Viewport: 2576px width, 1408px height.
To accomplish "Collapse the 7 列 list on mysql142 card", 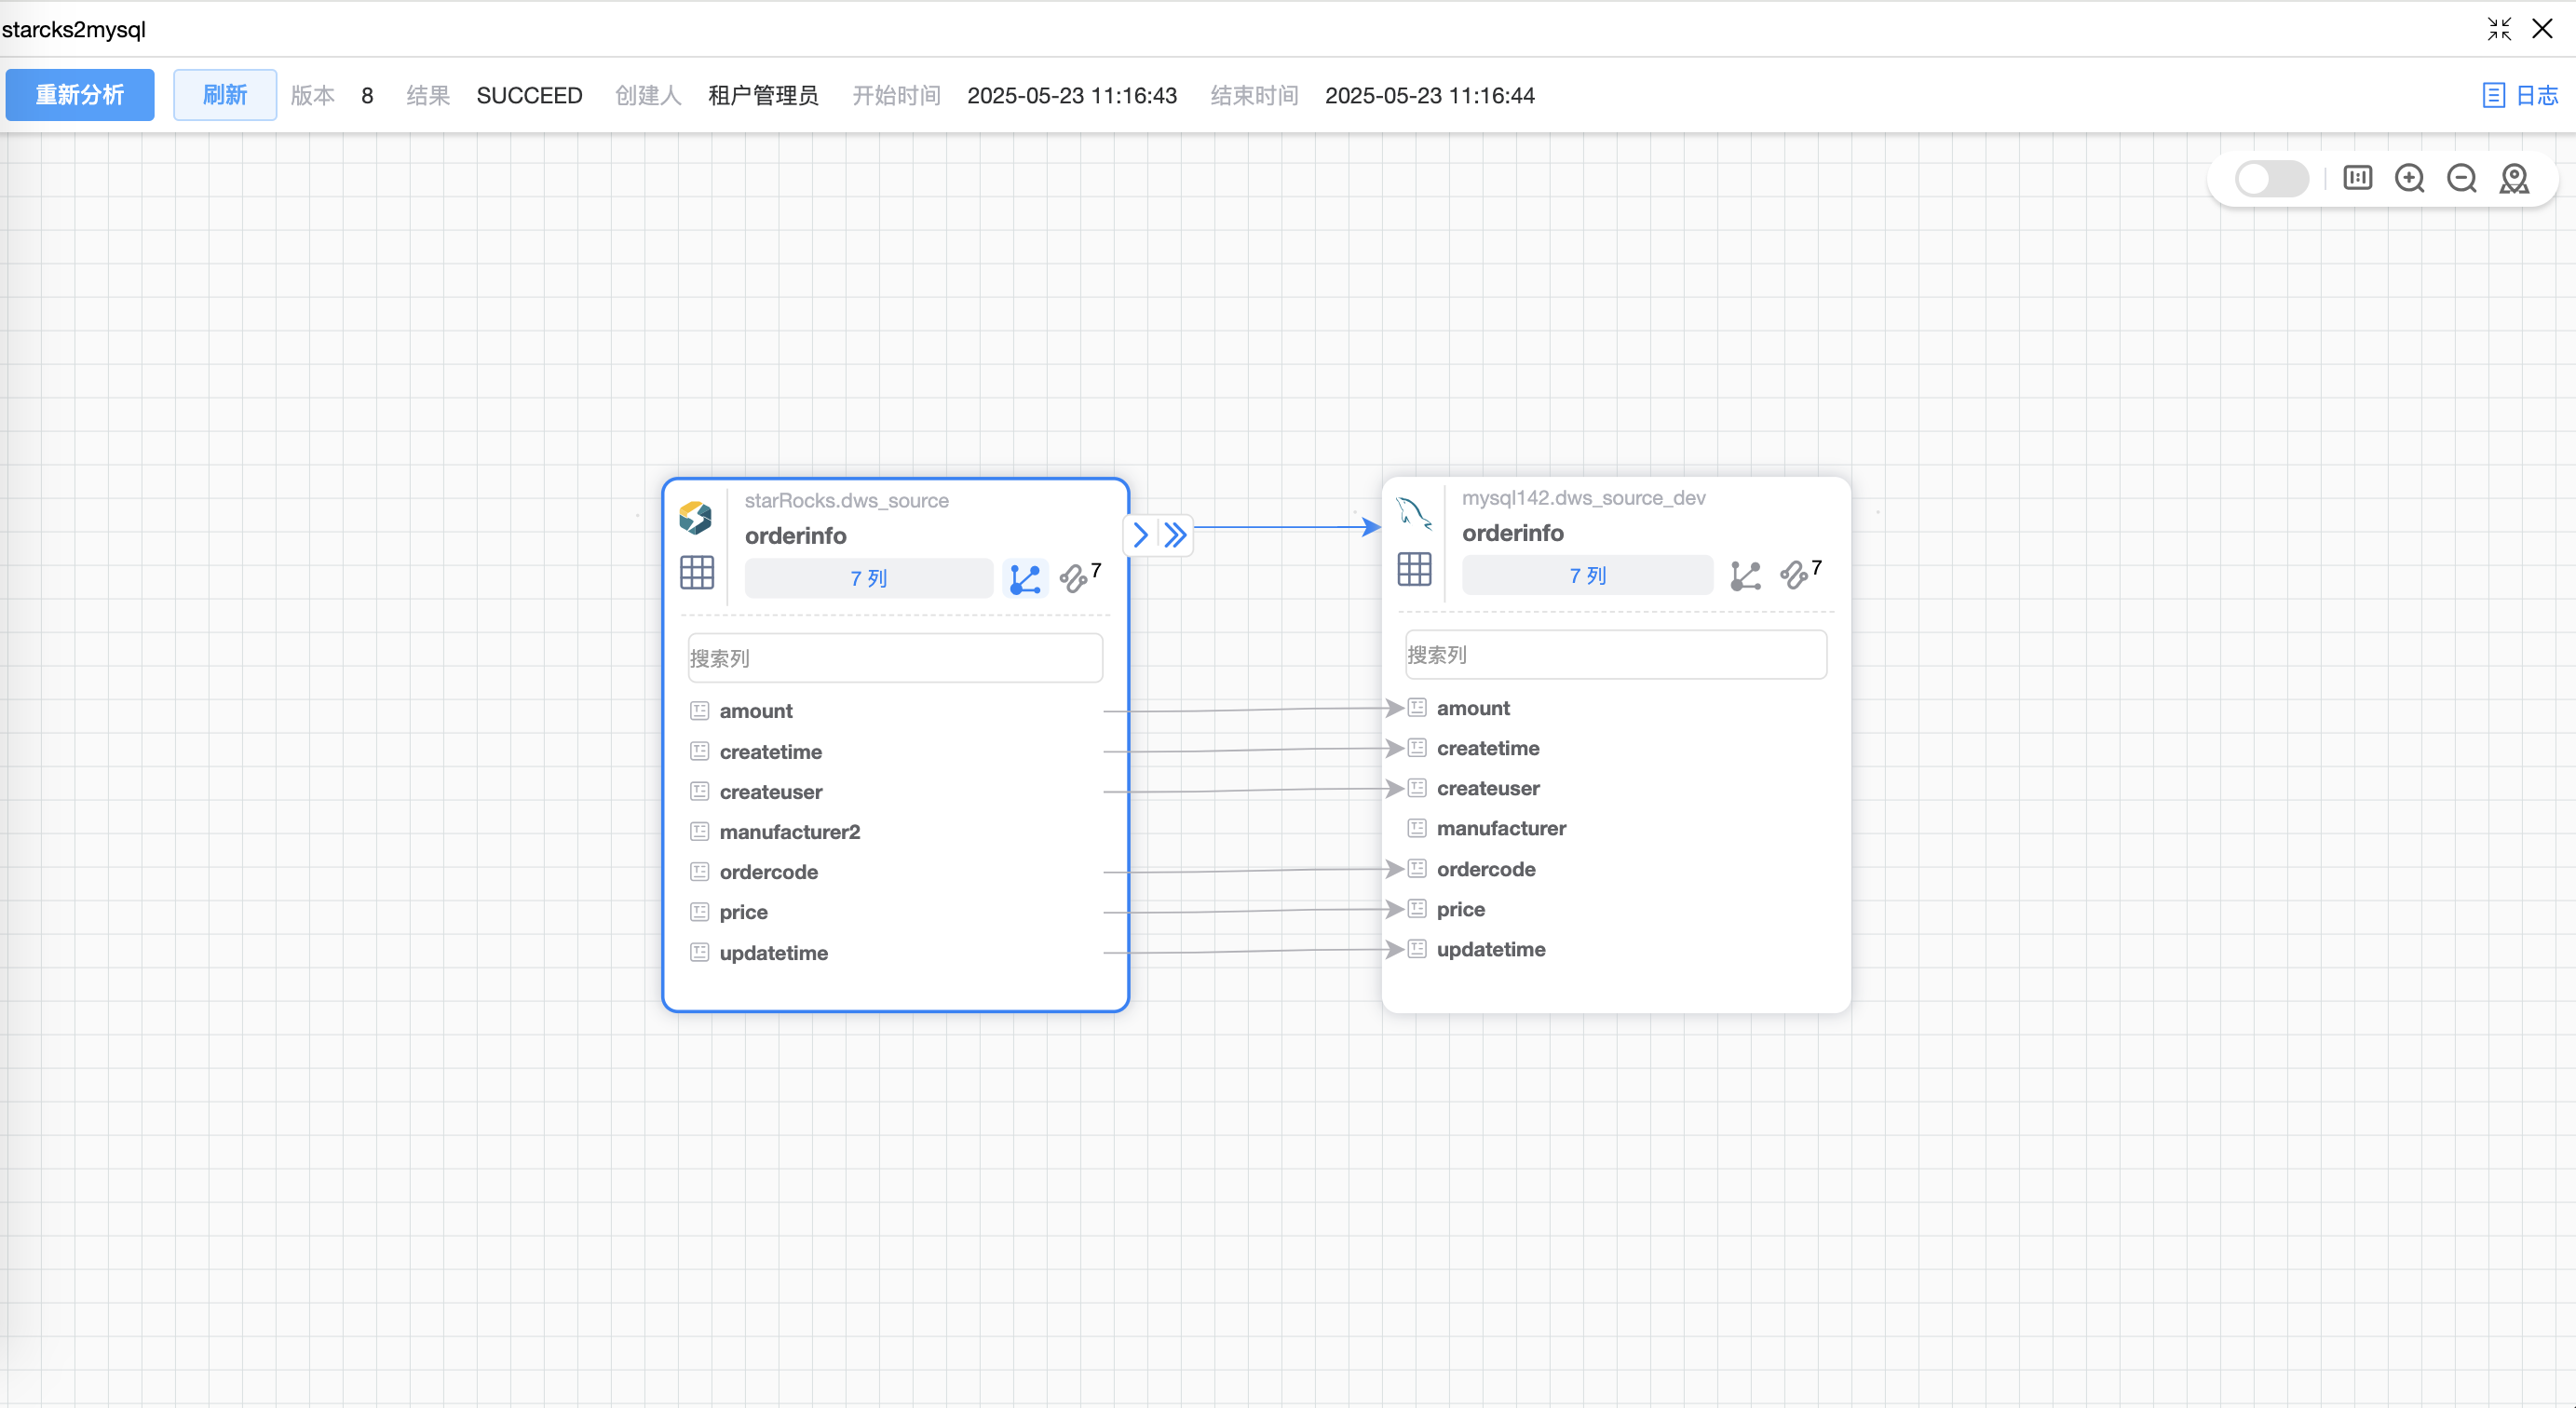I will click(x=1587, y=576).
